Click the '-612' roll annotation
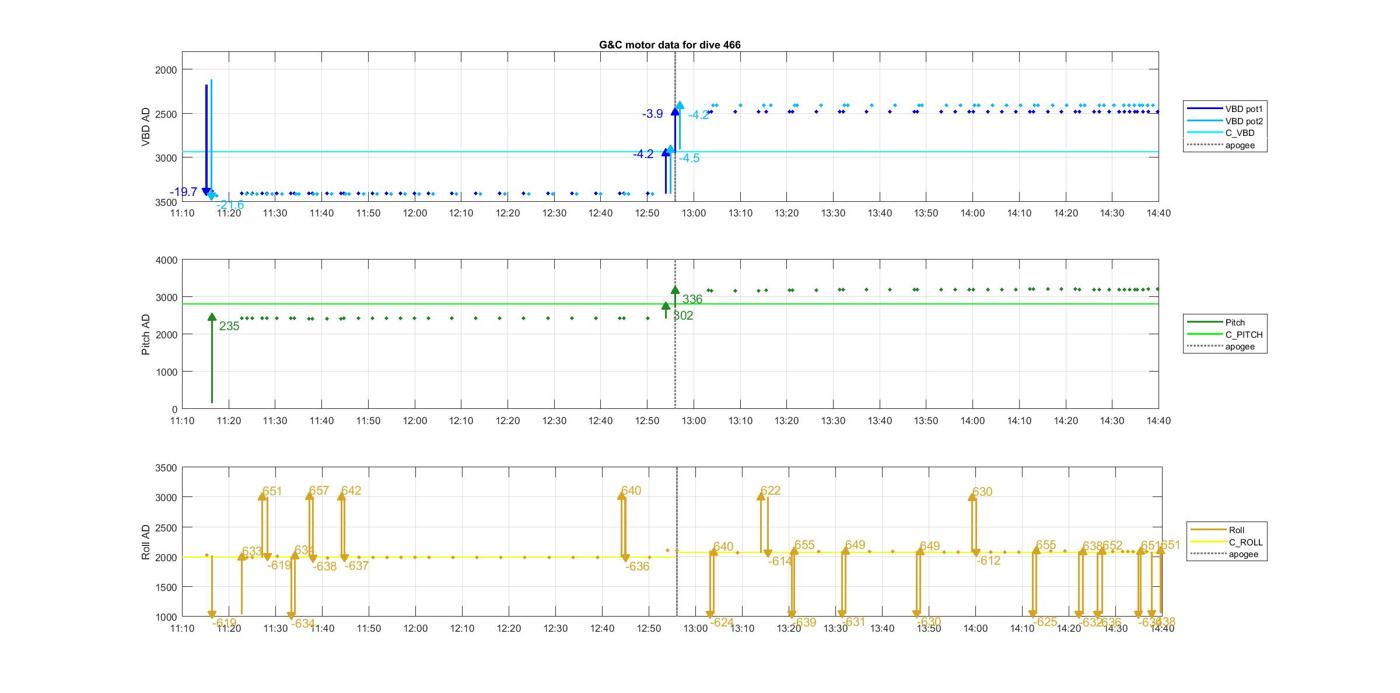1400x693 pixels. 989,561
